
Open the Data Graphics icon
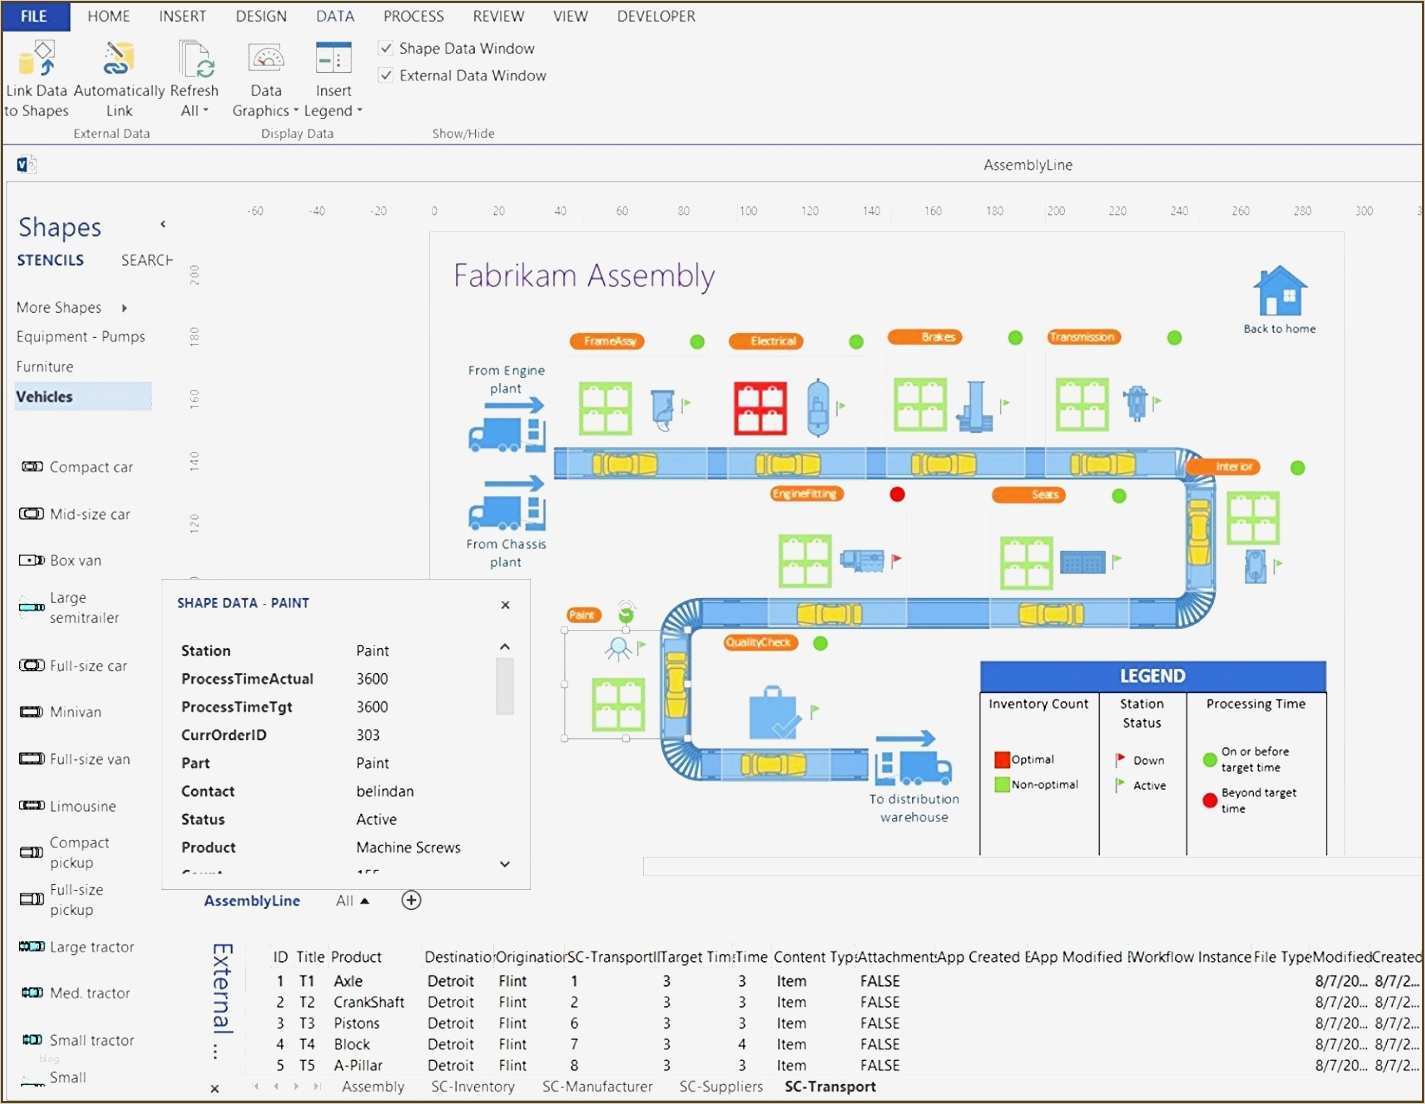266,58
